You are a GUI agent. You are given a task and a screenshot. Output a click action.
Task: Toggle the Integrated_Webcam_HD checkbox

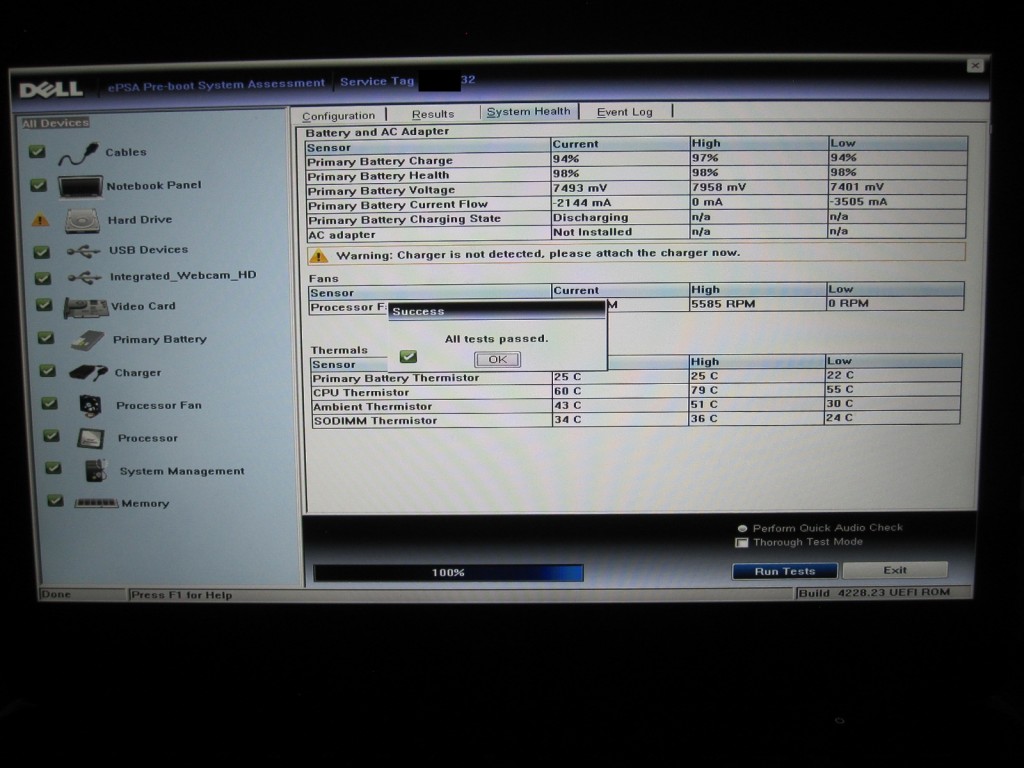click(43, 278)
